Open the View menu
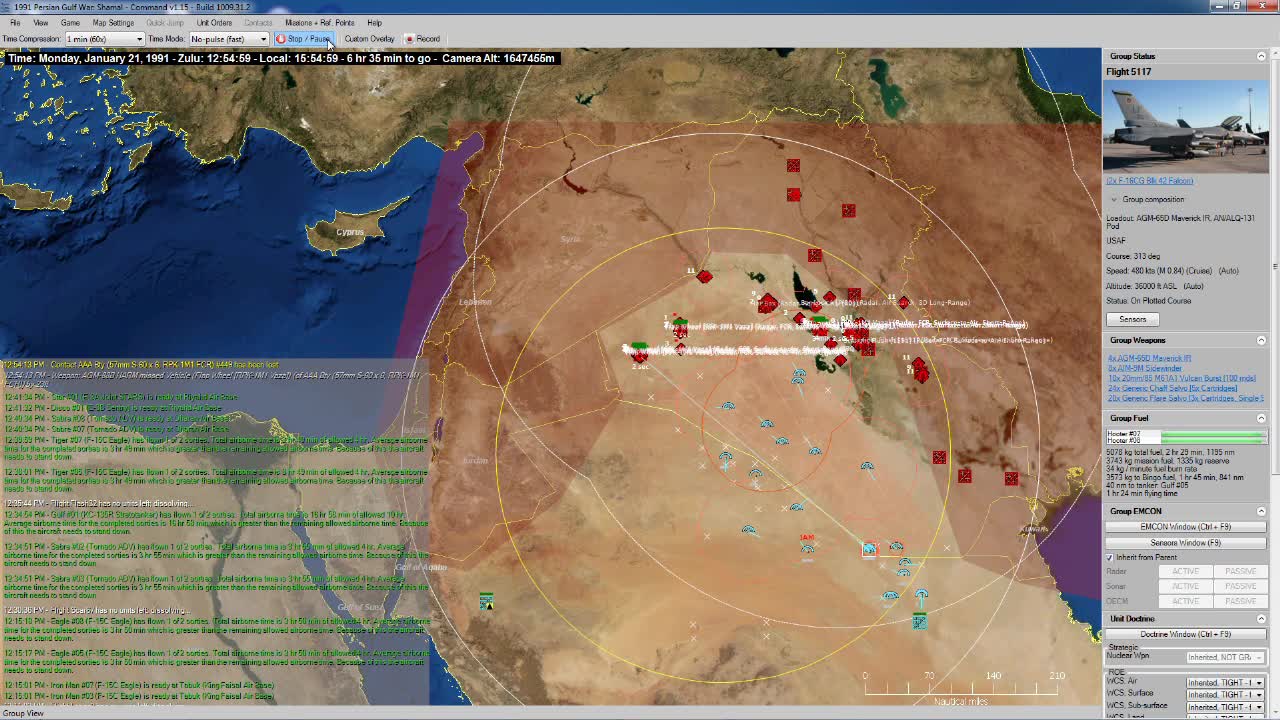This screenshot has width=1280, height=720. point(41,22)
